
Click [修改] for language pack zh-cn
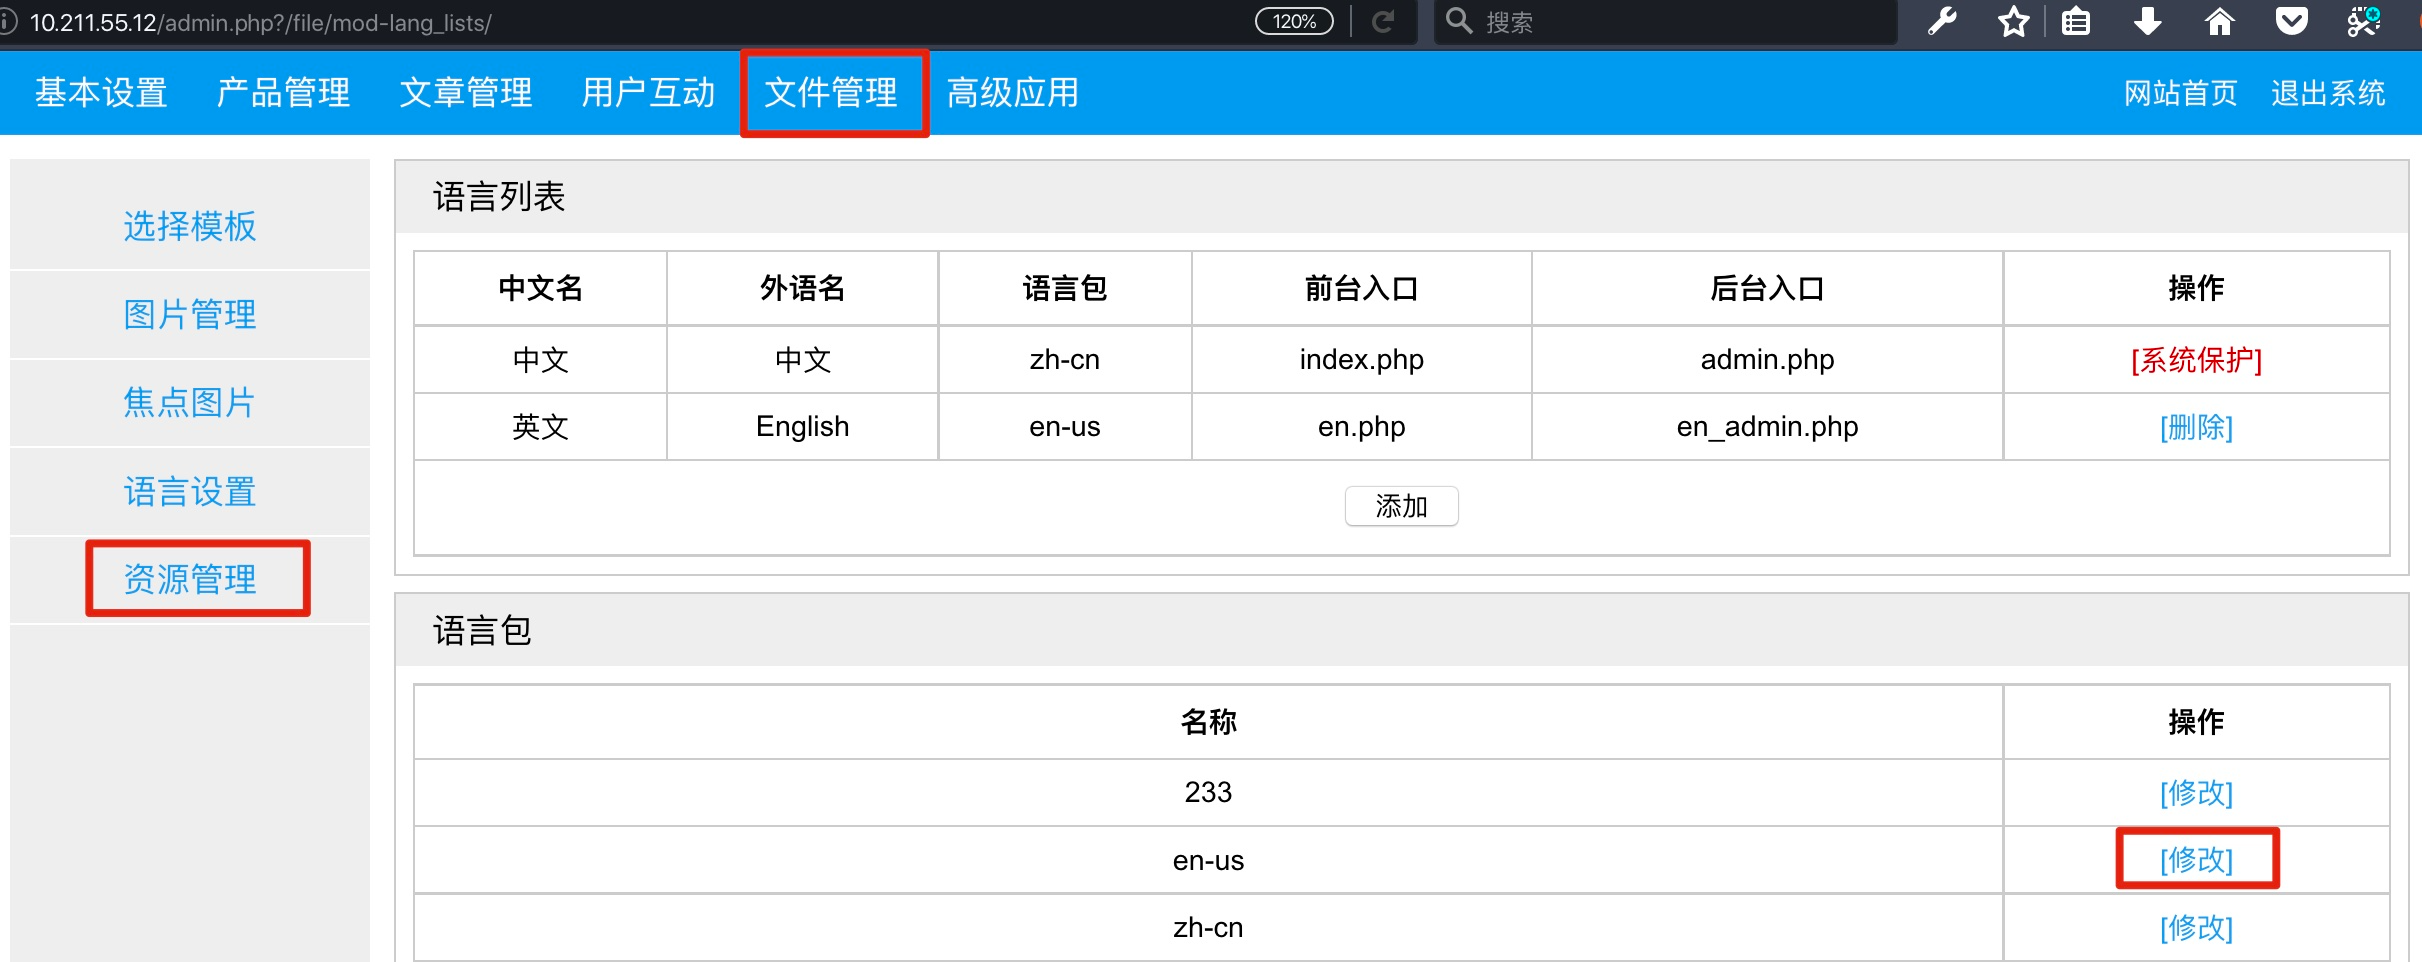click(x=2196, y=928)
